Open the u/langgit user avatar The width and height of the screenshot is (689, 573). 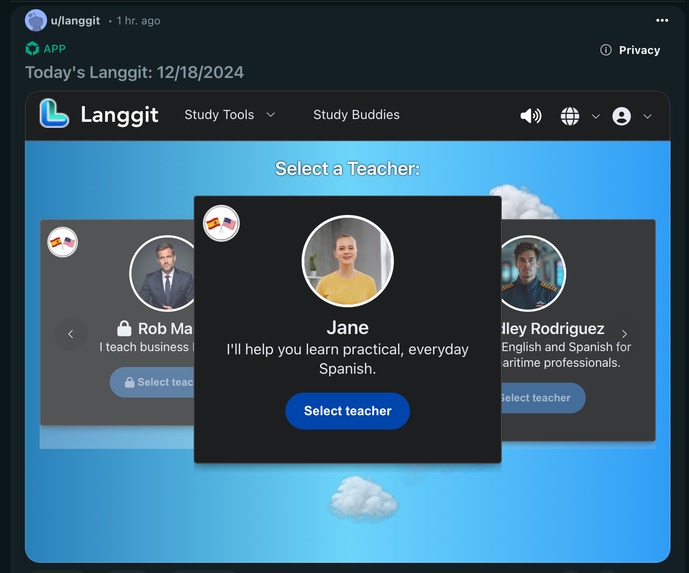click(x=36, y=21)
